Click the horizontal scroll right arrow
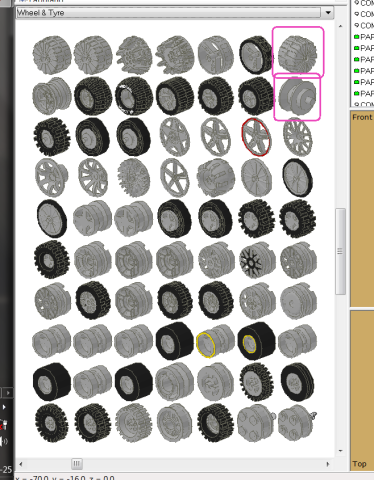Screen dimensions: 374x480 click(327, 464)
